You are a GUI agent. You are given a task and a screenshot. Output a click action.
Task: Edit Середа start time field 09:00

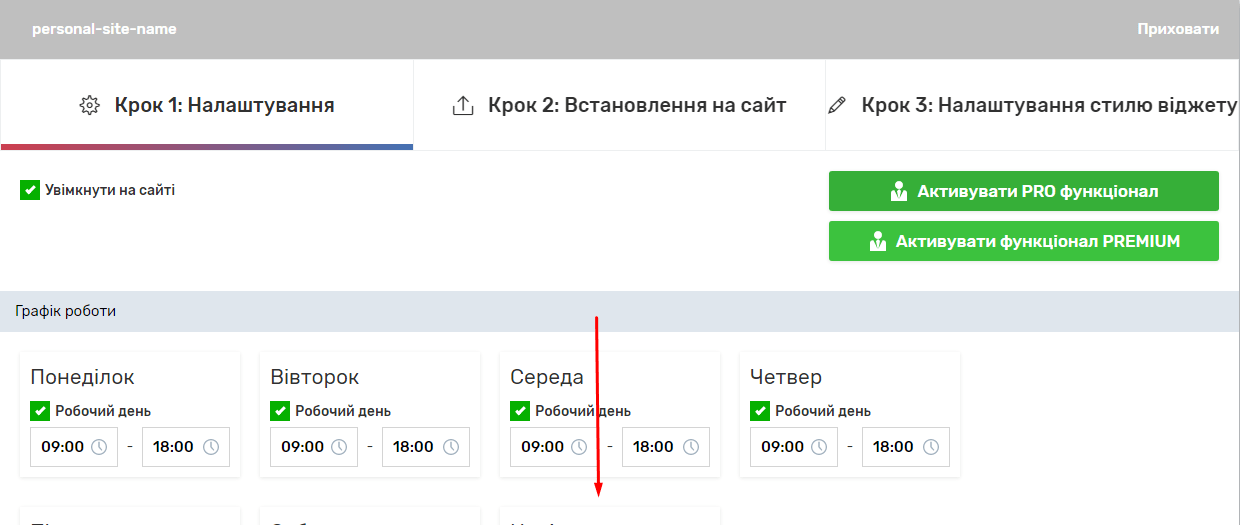coord(542,447)
